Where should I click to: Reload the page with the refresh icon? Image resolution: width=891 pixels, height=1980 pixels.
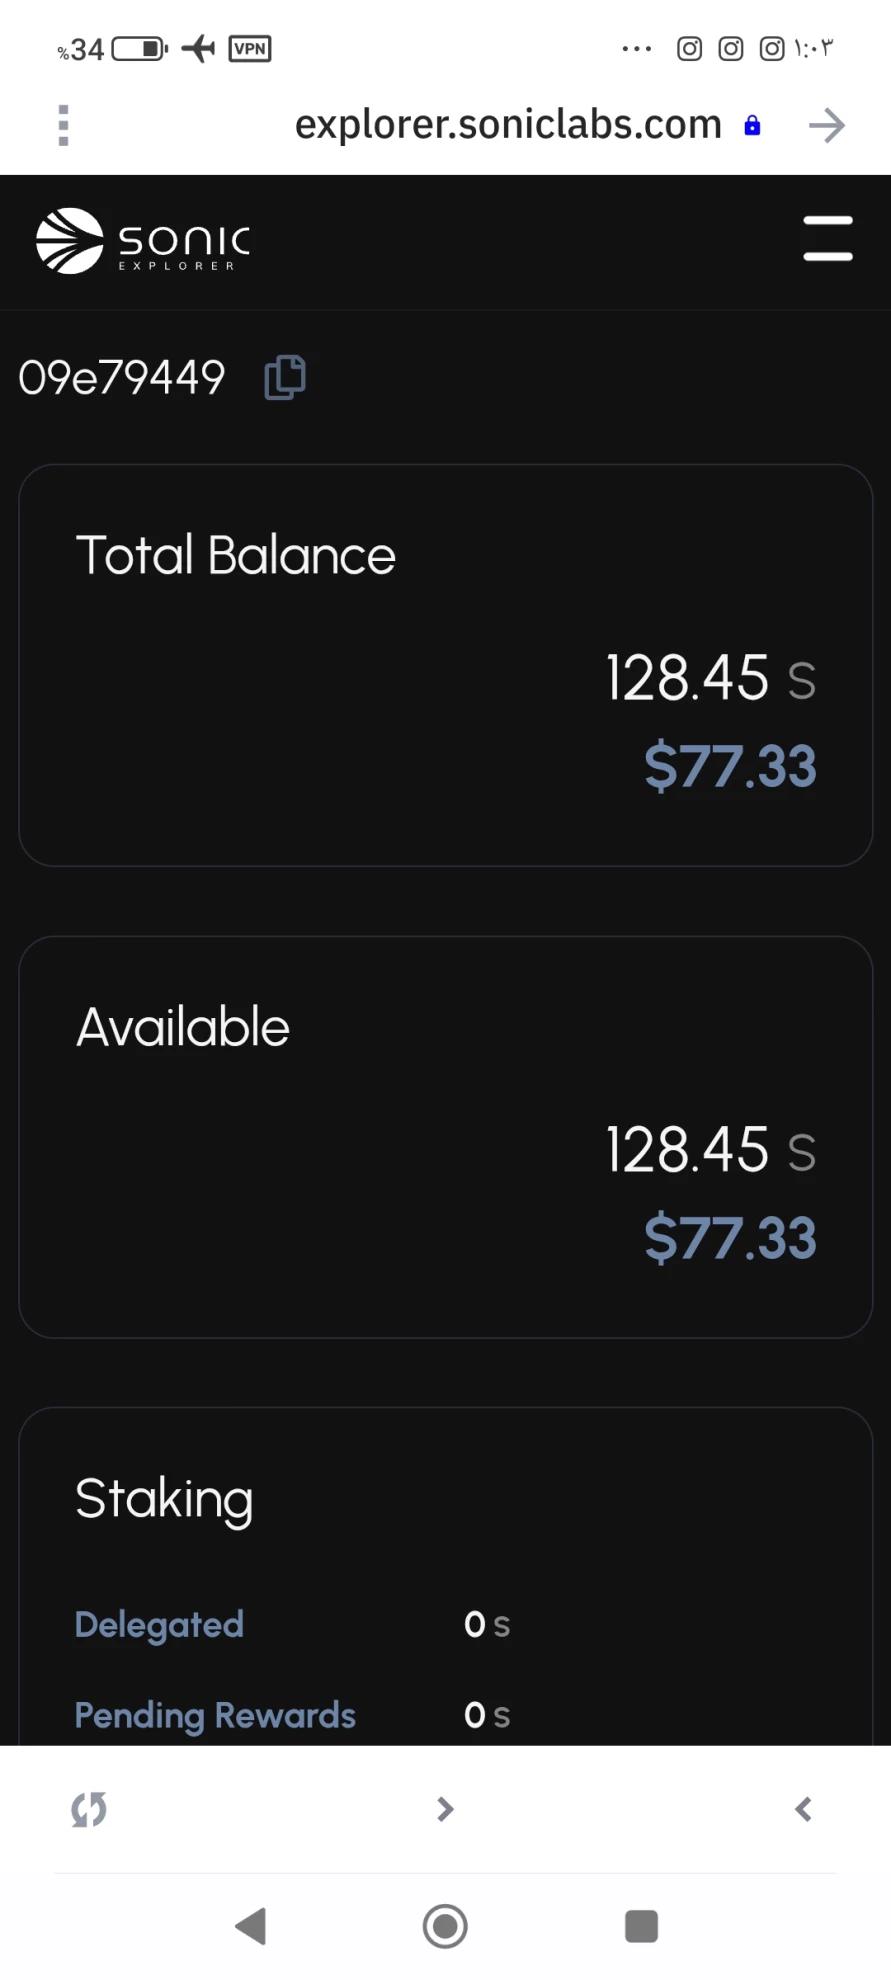tap(89, 1809)
